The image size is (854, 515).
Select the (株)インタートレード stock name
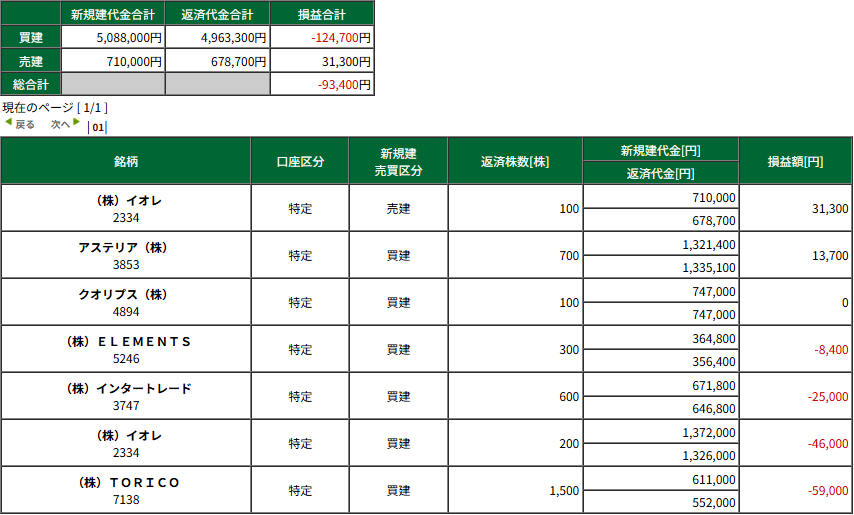point(126,389)
